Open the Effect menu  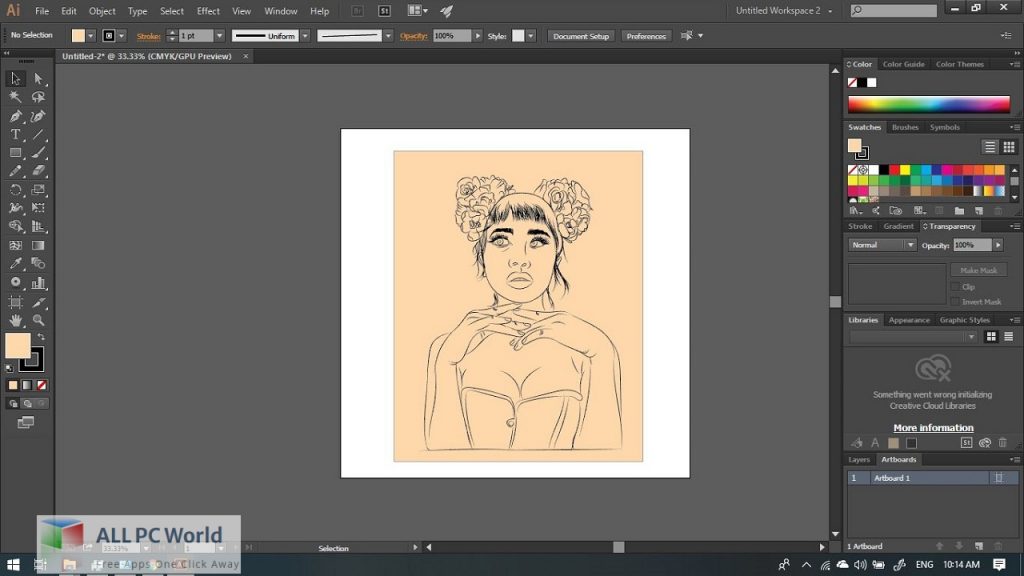coord(208,11)
